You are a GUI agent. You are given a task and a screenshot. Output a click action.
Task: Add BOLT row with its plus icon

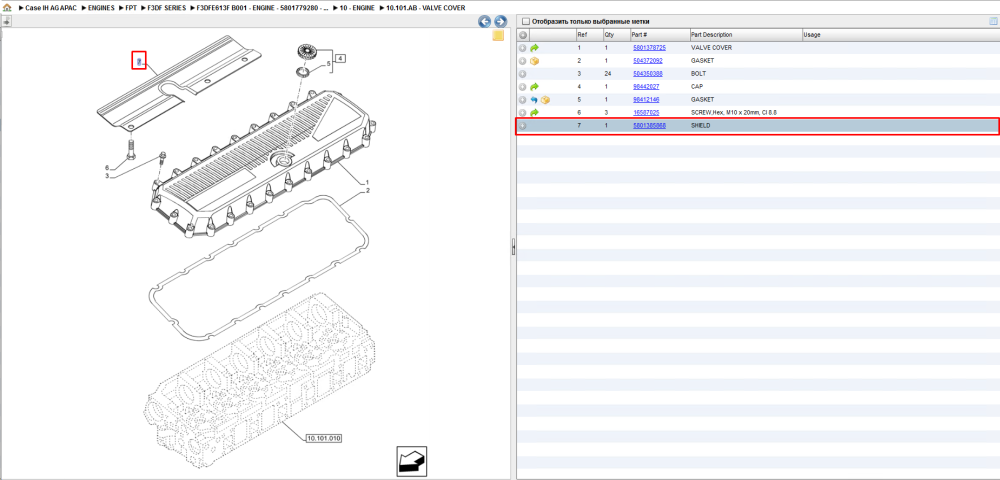522,74
